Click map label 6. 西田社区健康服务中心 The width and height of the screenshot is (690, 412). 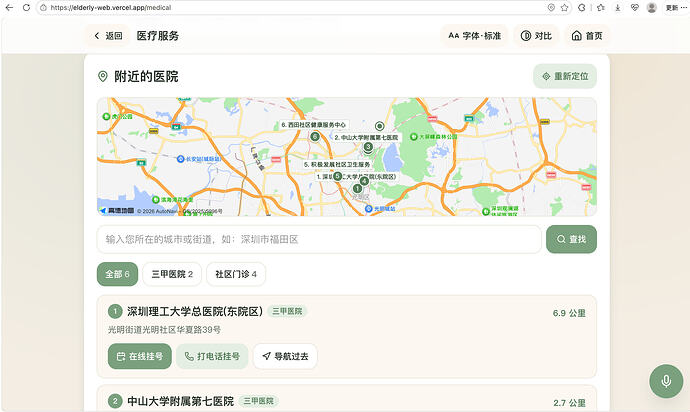click(314, 125)
